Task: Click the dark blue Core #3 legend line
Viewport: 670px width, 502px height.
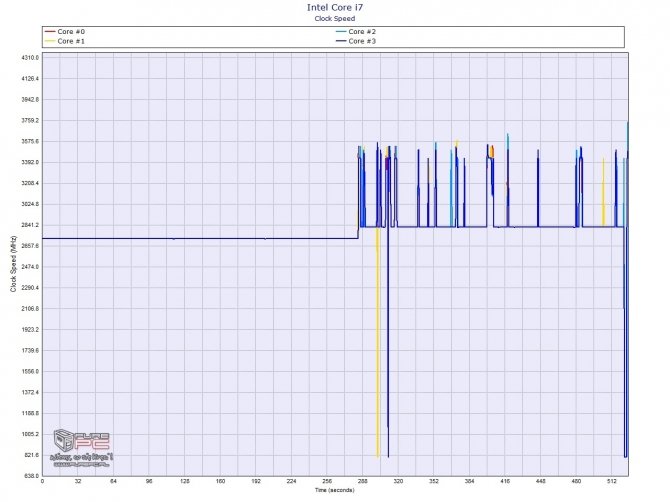Action: click(x=341, y=41)
